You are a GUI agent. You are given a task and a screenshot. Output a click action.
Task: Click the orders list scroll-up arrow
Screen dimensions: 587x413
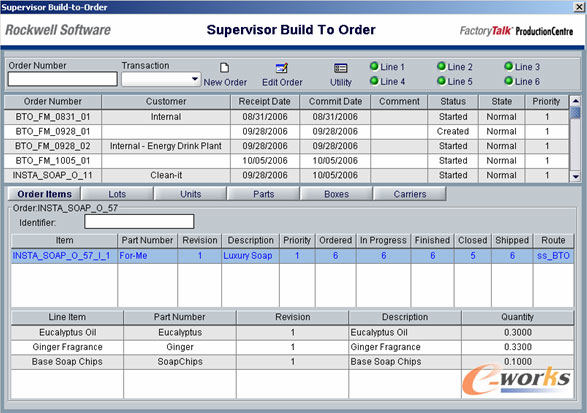pos(575,101)
